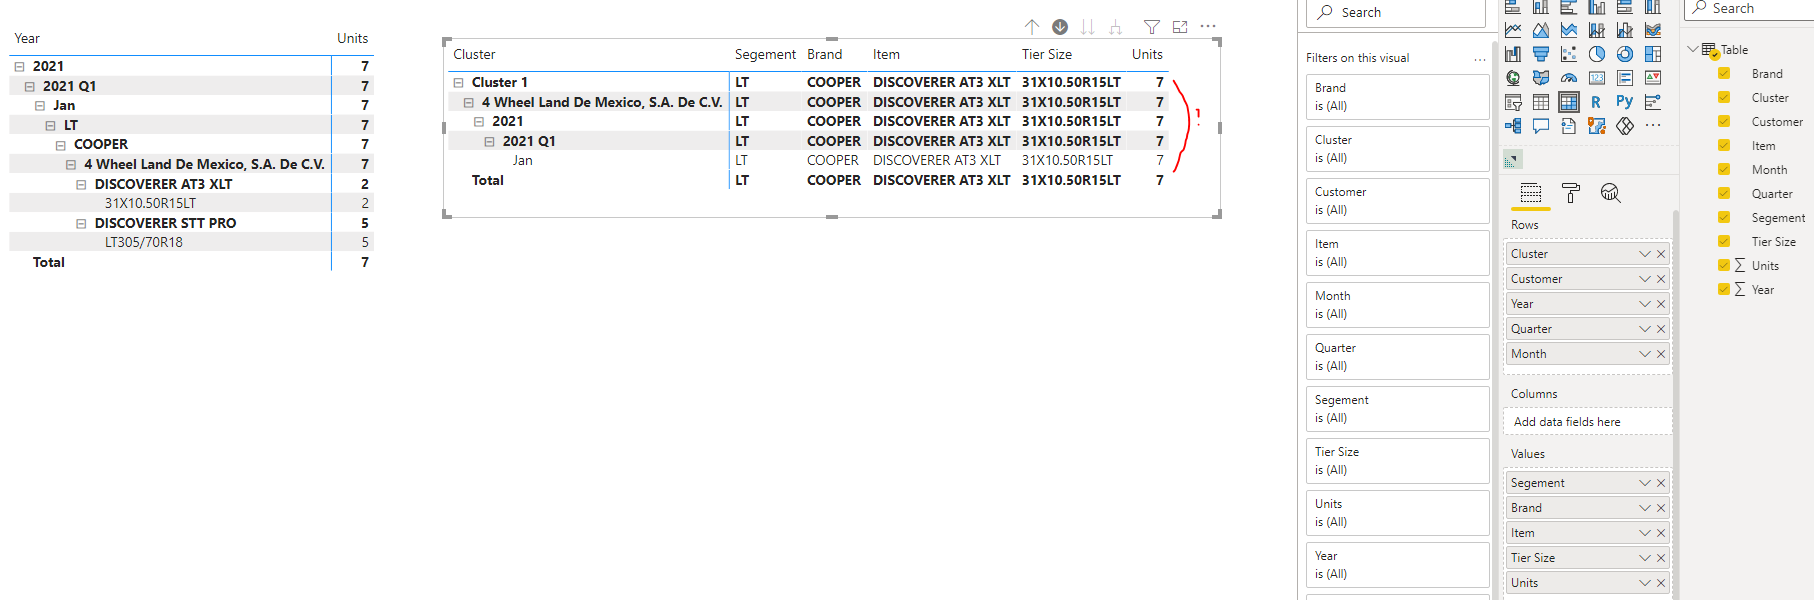1814x600 pixels.
Task: Collapse the 2021 Q1 row in left matrix
Action: pos(29,86)
